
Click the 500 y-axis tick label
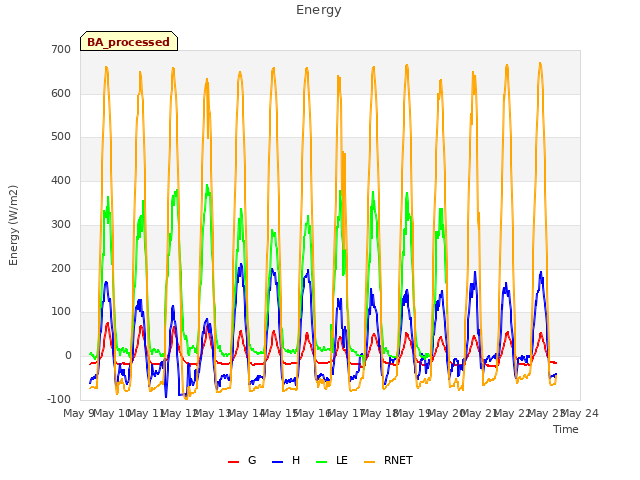pos(61,137)
